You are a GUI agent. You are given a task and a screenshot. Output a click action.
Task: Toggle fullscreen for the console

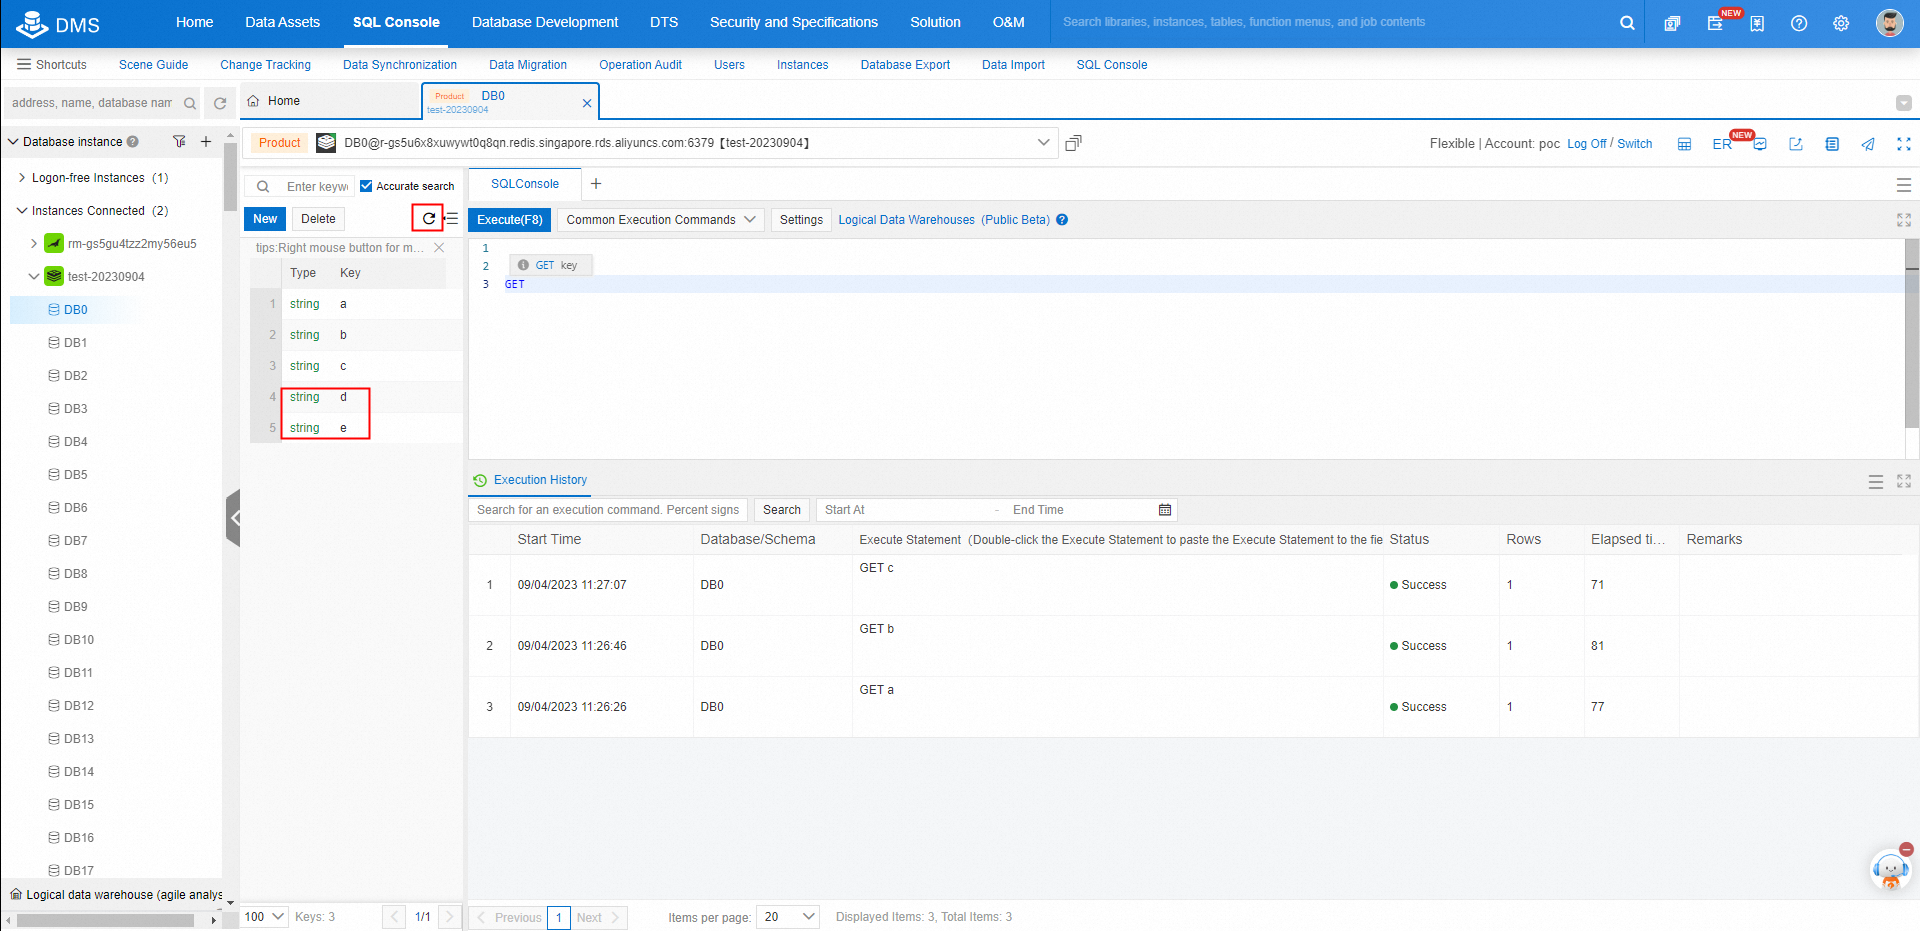[1904, 144]
